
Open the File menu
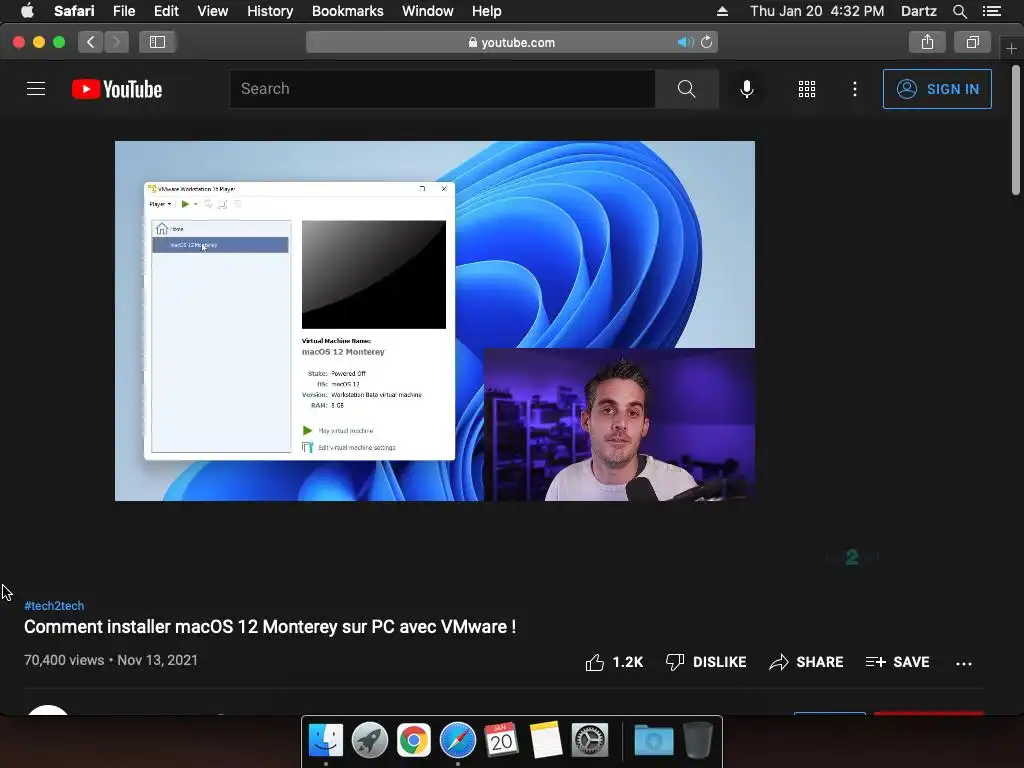tap(123, 11)
